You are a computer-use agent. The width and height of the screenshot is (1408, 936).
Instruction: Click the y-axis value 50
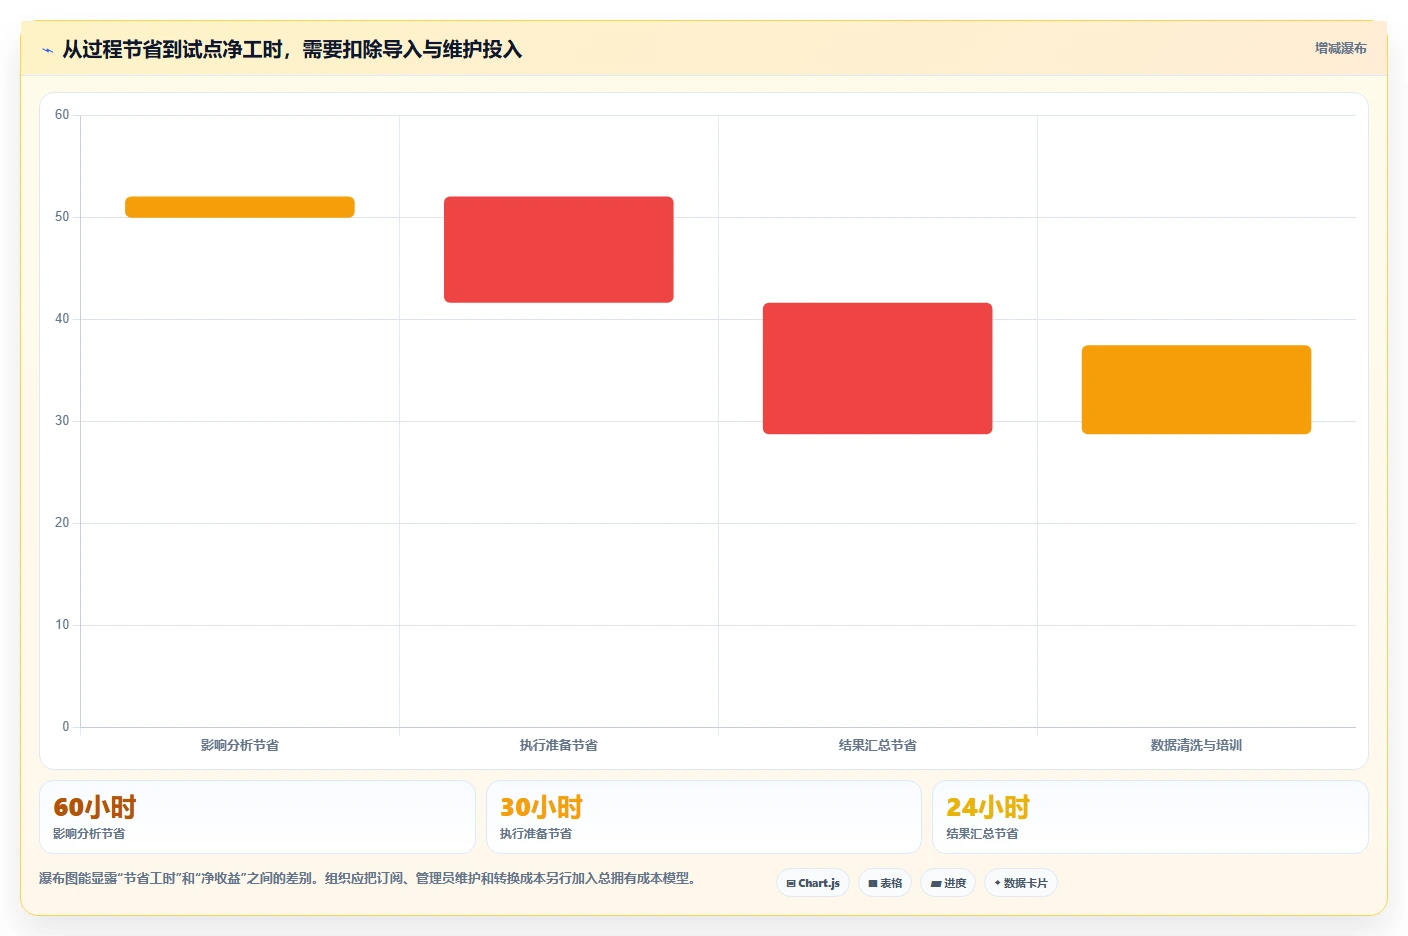(x=62, y=217)
